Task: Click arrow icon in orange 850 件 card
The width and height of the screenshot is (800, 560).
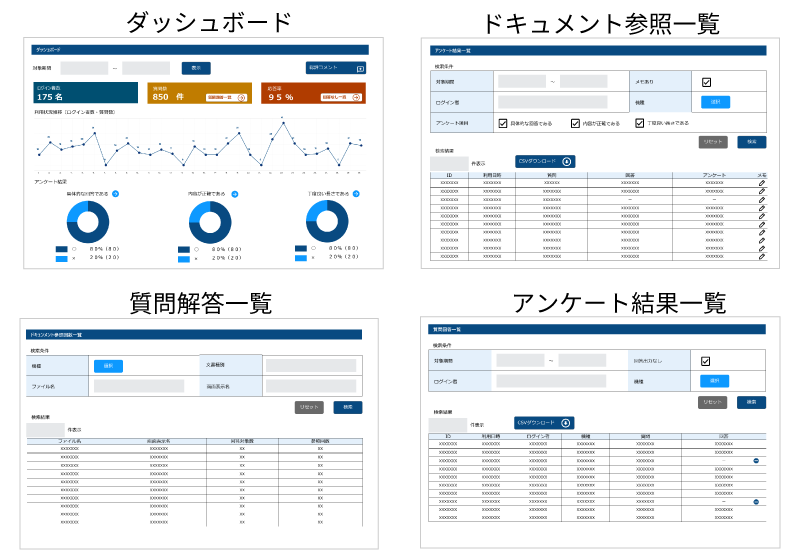Action: pyautogui.click(x=241, y=97)
